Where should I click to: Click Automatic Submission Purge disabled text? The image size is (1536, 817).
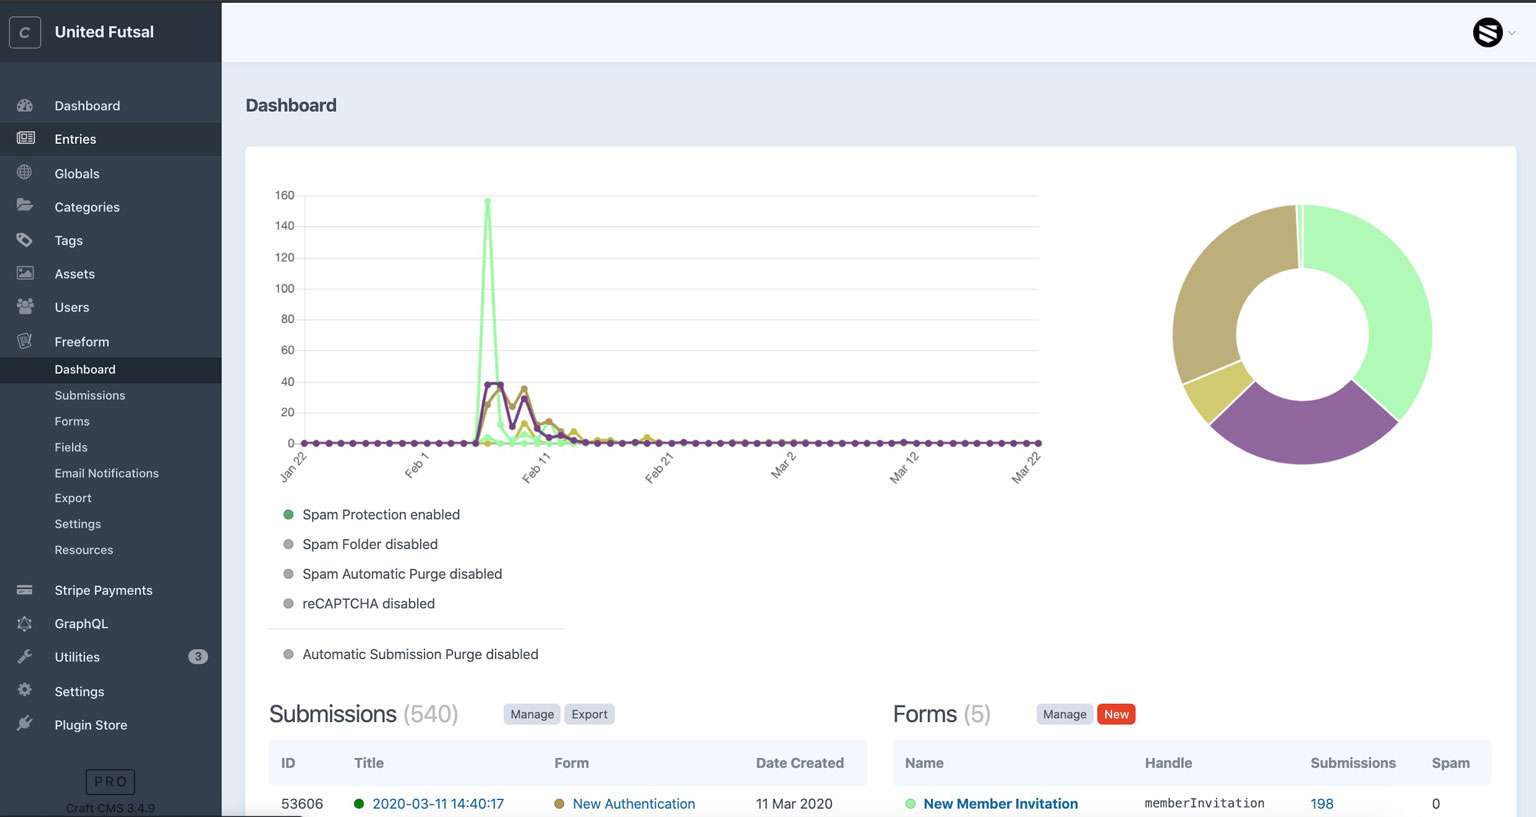pos(420,654)
